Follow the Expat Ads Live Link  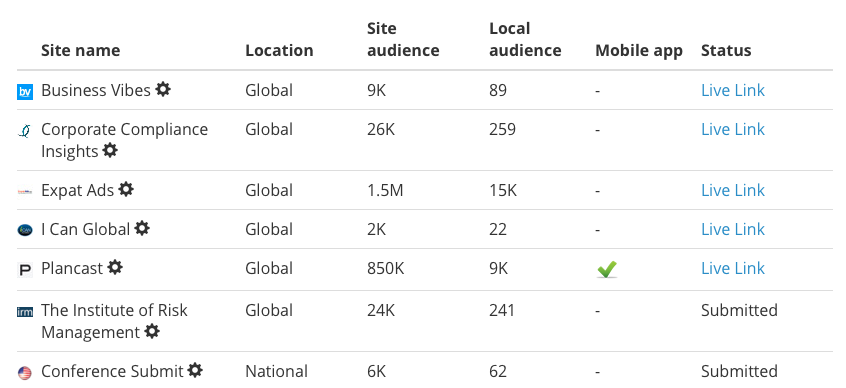click(x=733, y=190)
